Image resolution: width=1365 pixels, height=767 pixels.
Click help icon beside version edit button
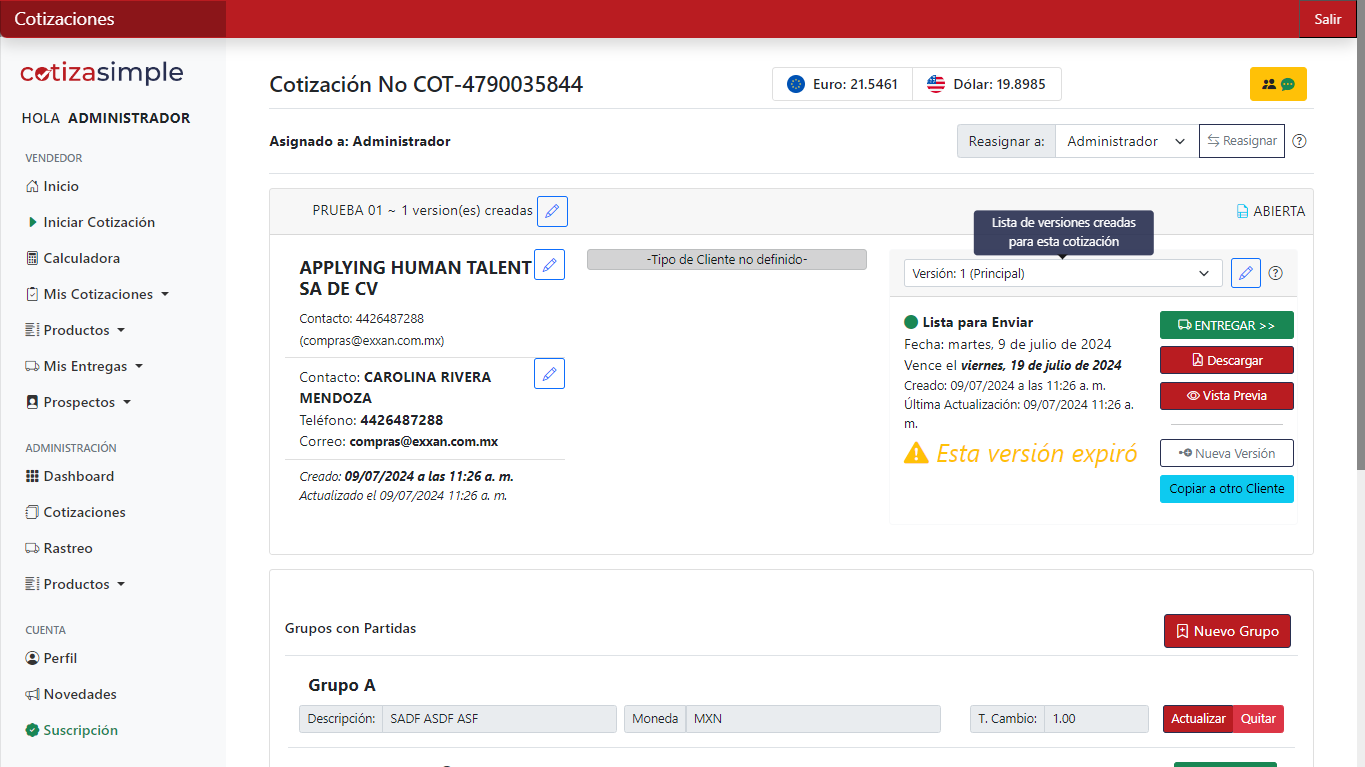1275,273
